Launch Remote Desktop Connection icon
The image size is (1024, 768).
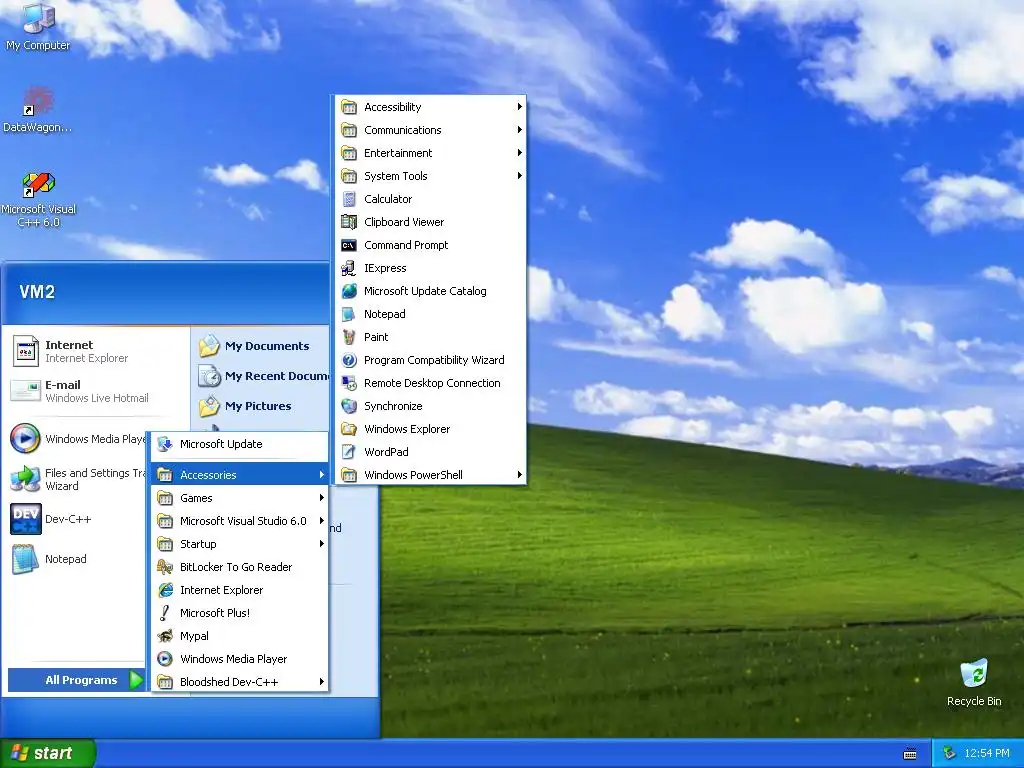coord(349,383)
